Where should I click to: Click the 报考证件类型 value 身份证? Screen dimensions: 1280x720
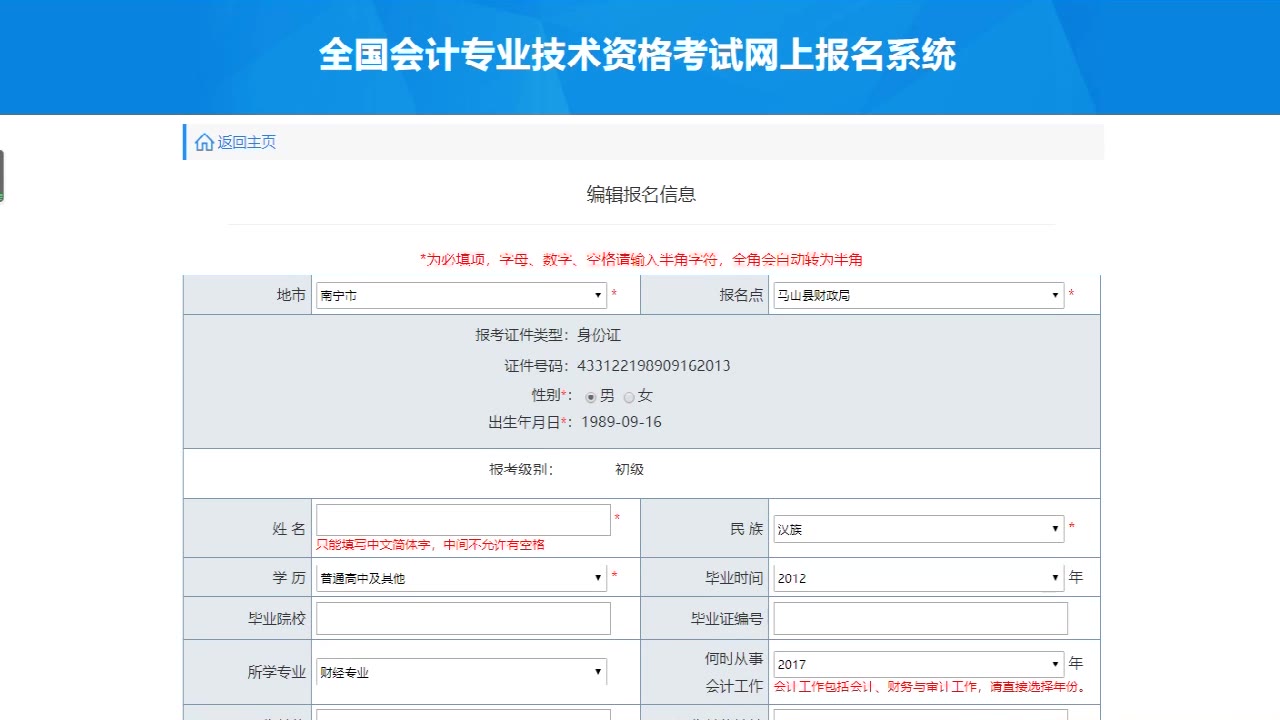[x=599, y=335]
